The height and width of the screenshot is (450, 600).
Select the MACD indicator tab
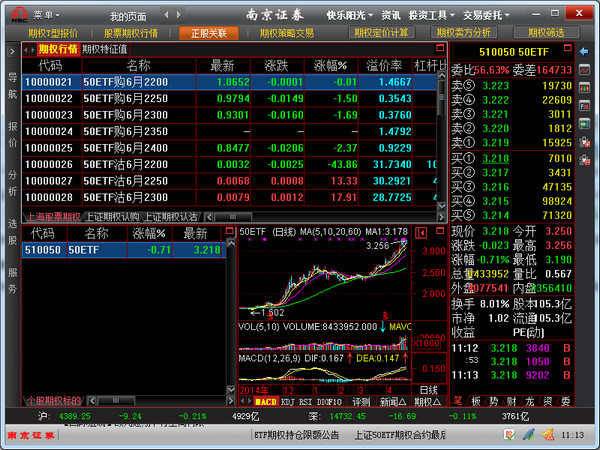pos(266,401)
